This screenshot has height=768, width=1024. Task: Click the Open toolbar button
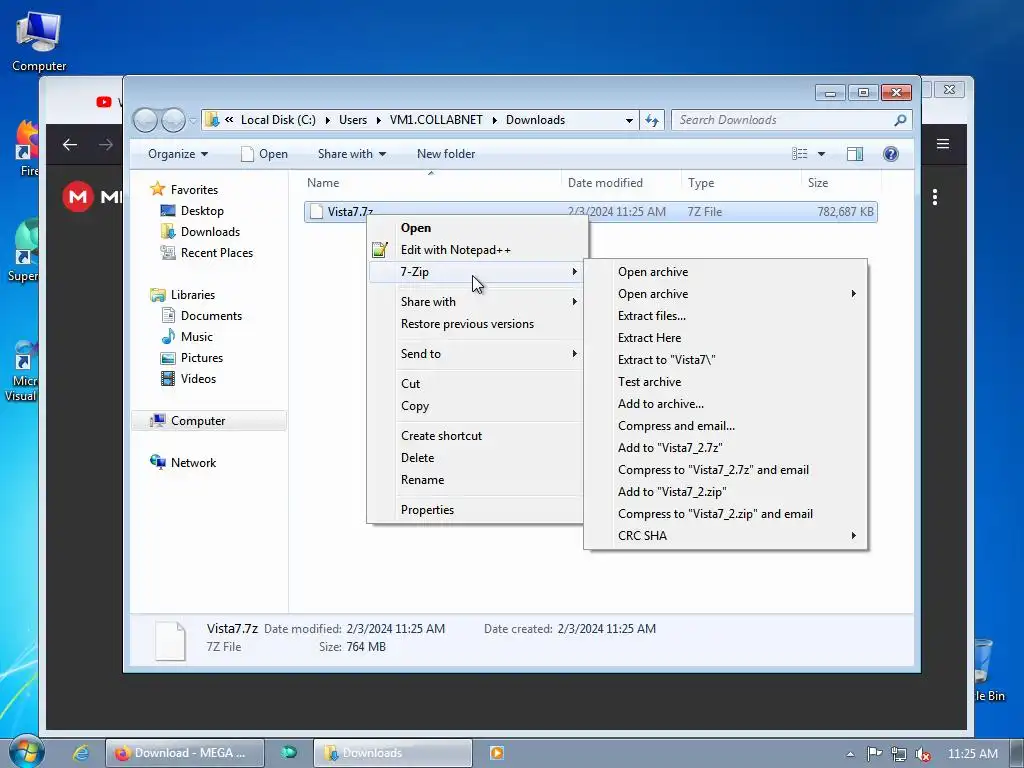264,154
